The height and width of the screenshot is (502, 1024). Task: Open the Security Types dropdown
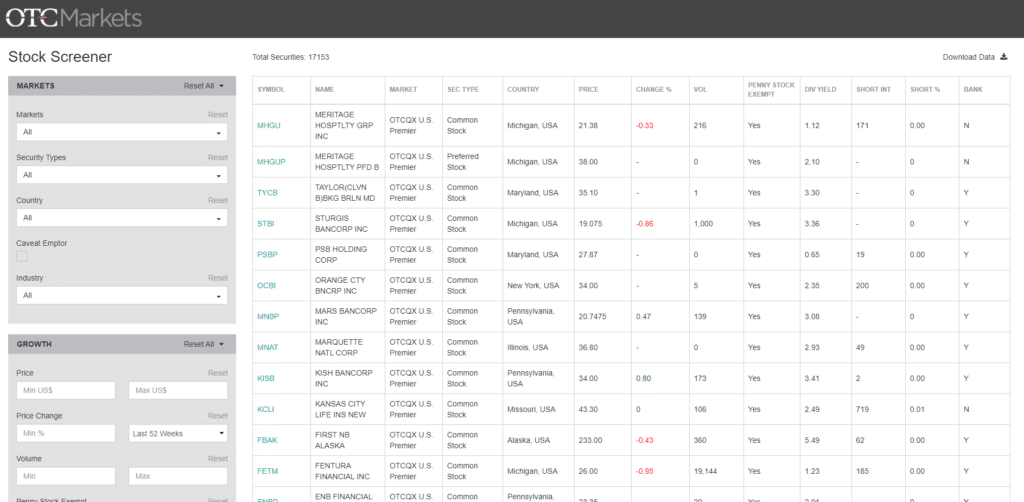click(122, 174)
